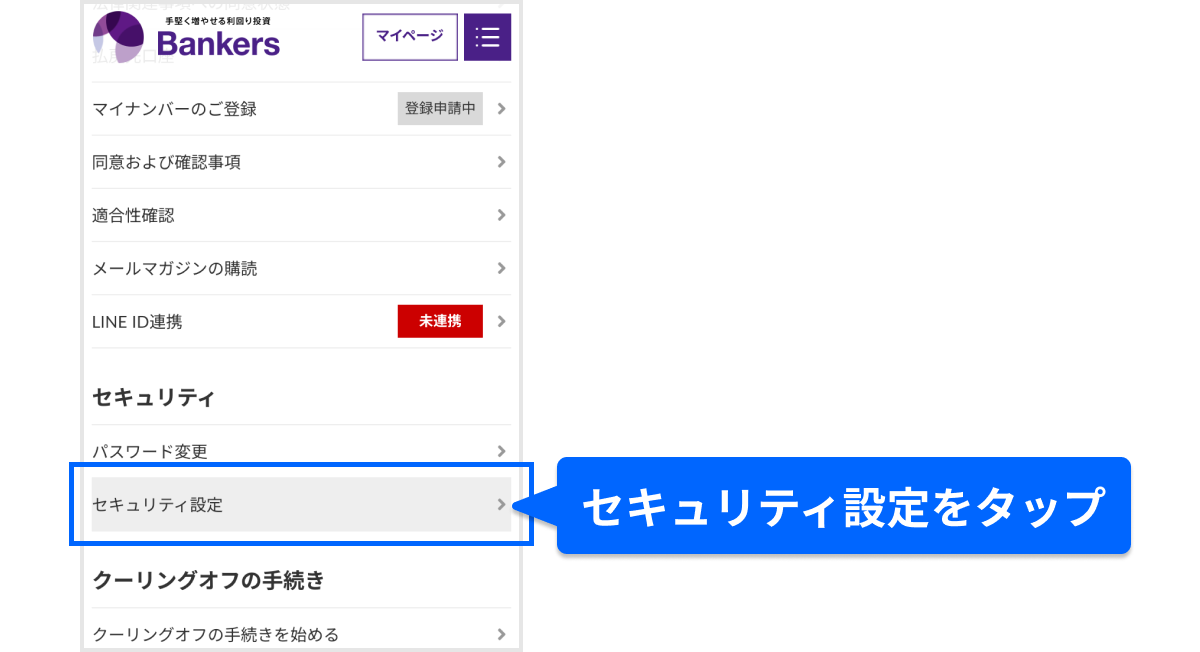
Task: Open the hamburger menu icon
Action: point(487,37)
